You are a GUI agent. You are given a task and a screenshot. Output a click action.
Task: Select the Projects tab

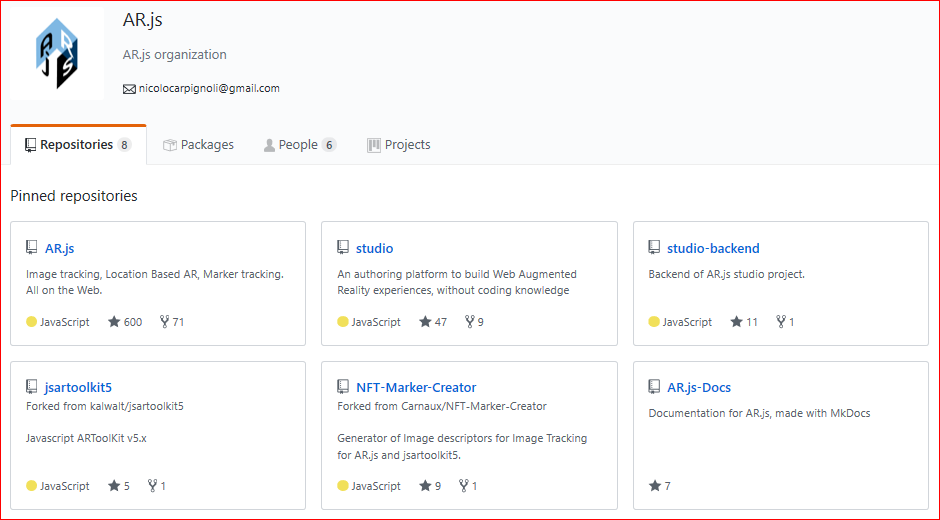(398, 145)
